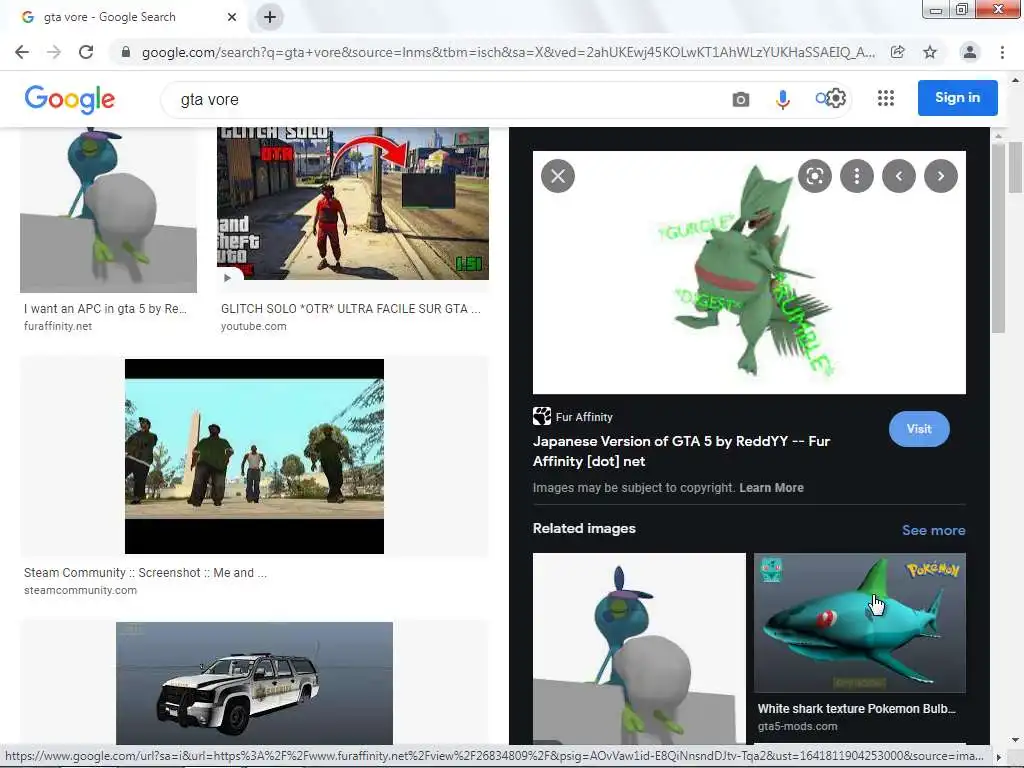Click steamcommunity.com source text
Image resolution: width=1024 pixels, height=768 pixels.
(x=80, y=590)
